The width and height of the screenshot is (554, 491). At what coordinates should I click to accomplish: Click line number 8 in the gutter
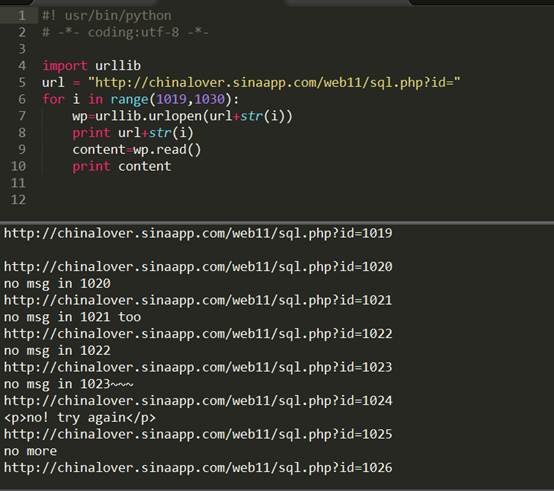(x=22, y=133)
